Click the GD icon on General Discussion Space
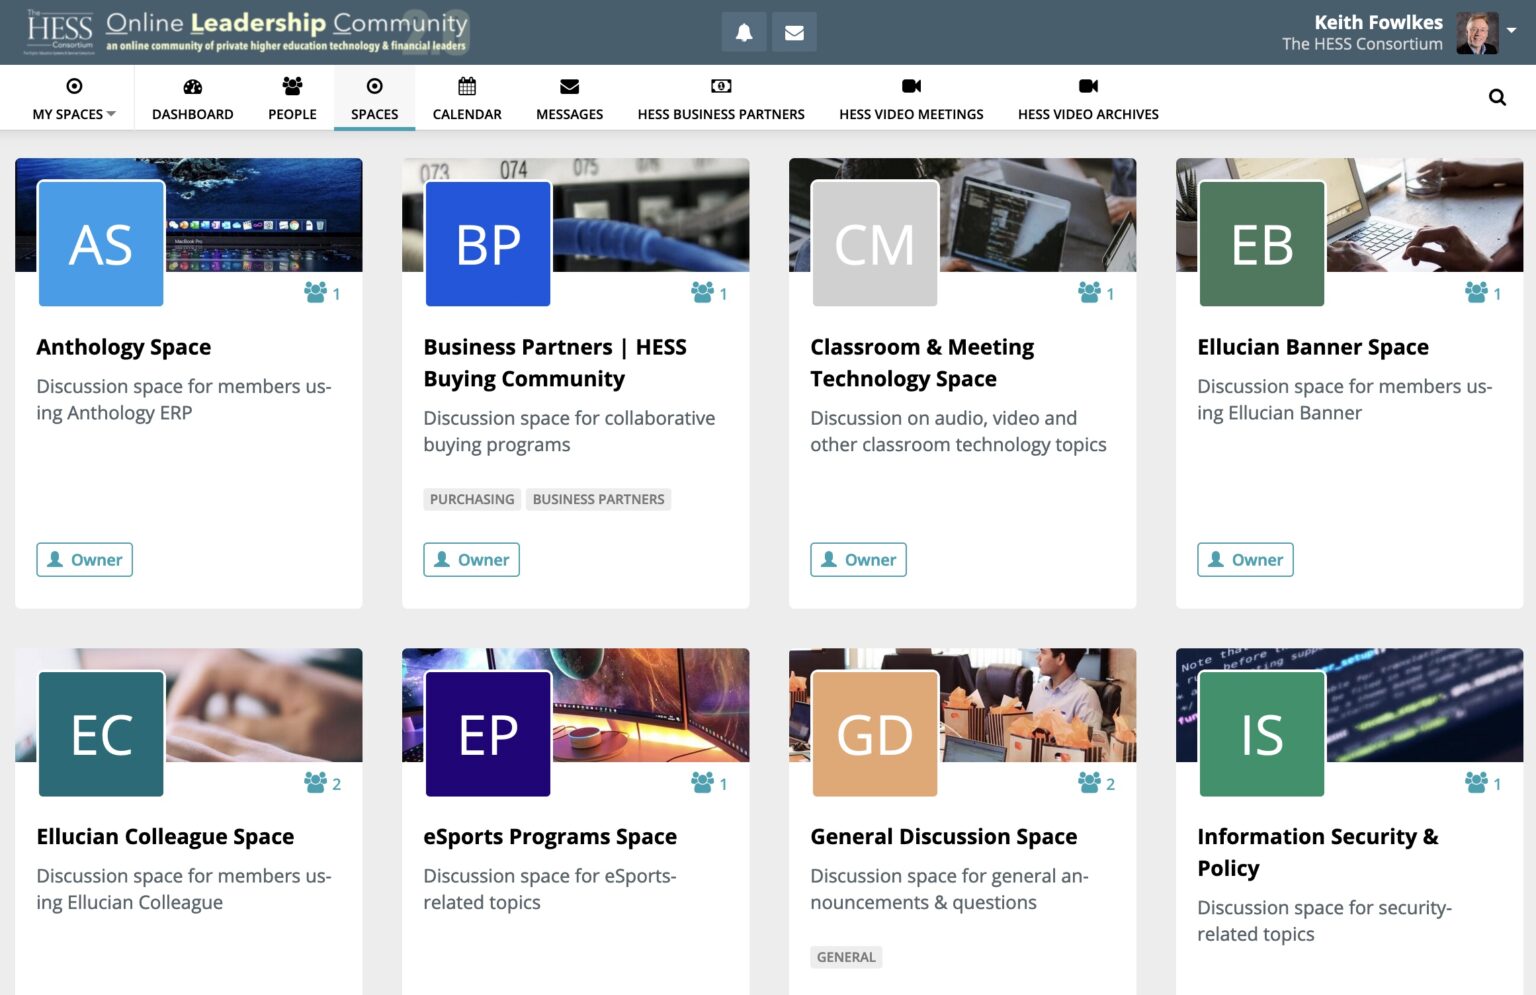Screen dimensions: 1536x995 [873, 732]
